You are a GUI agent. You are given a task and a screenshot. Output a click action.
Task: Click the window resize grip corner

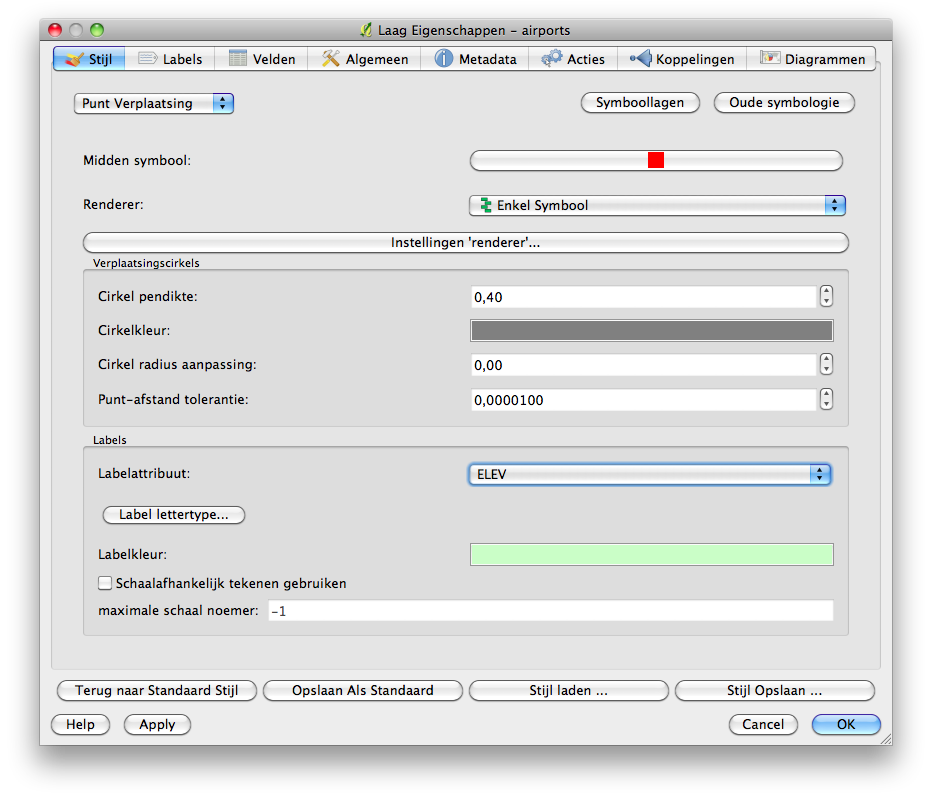pyautogui.click(x=886, y=738)
